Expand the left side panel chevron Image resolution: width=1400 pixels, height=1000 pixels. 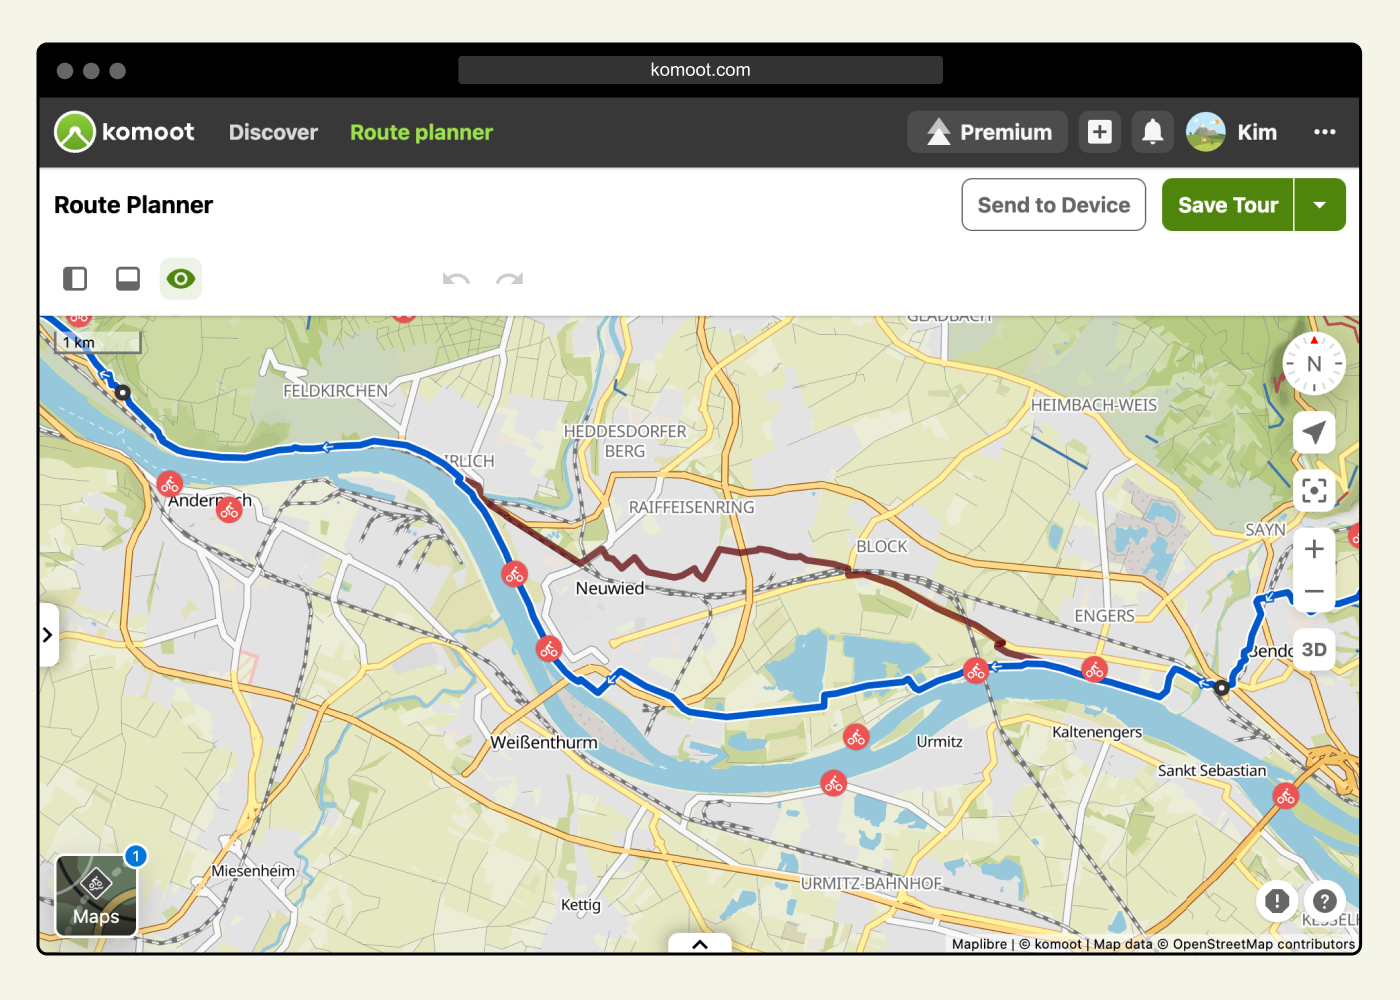[47, 635]
